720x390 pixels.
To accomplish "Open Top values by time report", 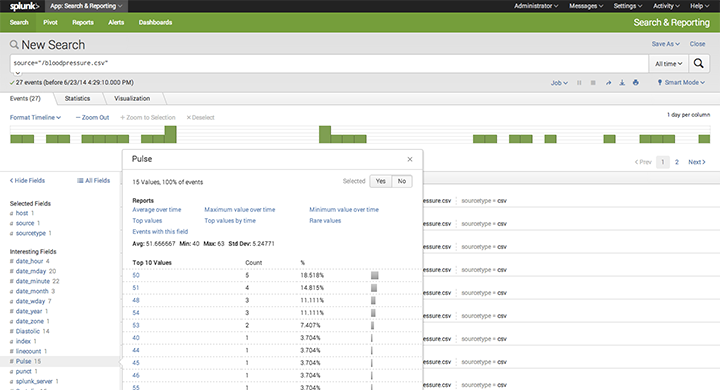I will (x=230, y=220).
